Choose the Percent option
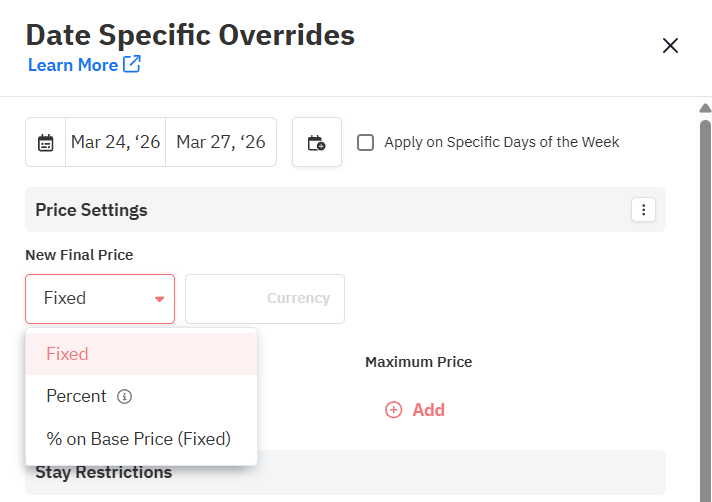This screenshot has height=502, width=712. pos(76,396)
